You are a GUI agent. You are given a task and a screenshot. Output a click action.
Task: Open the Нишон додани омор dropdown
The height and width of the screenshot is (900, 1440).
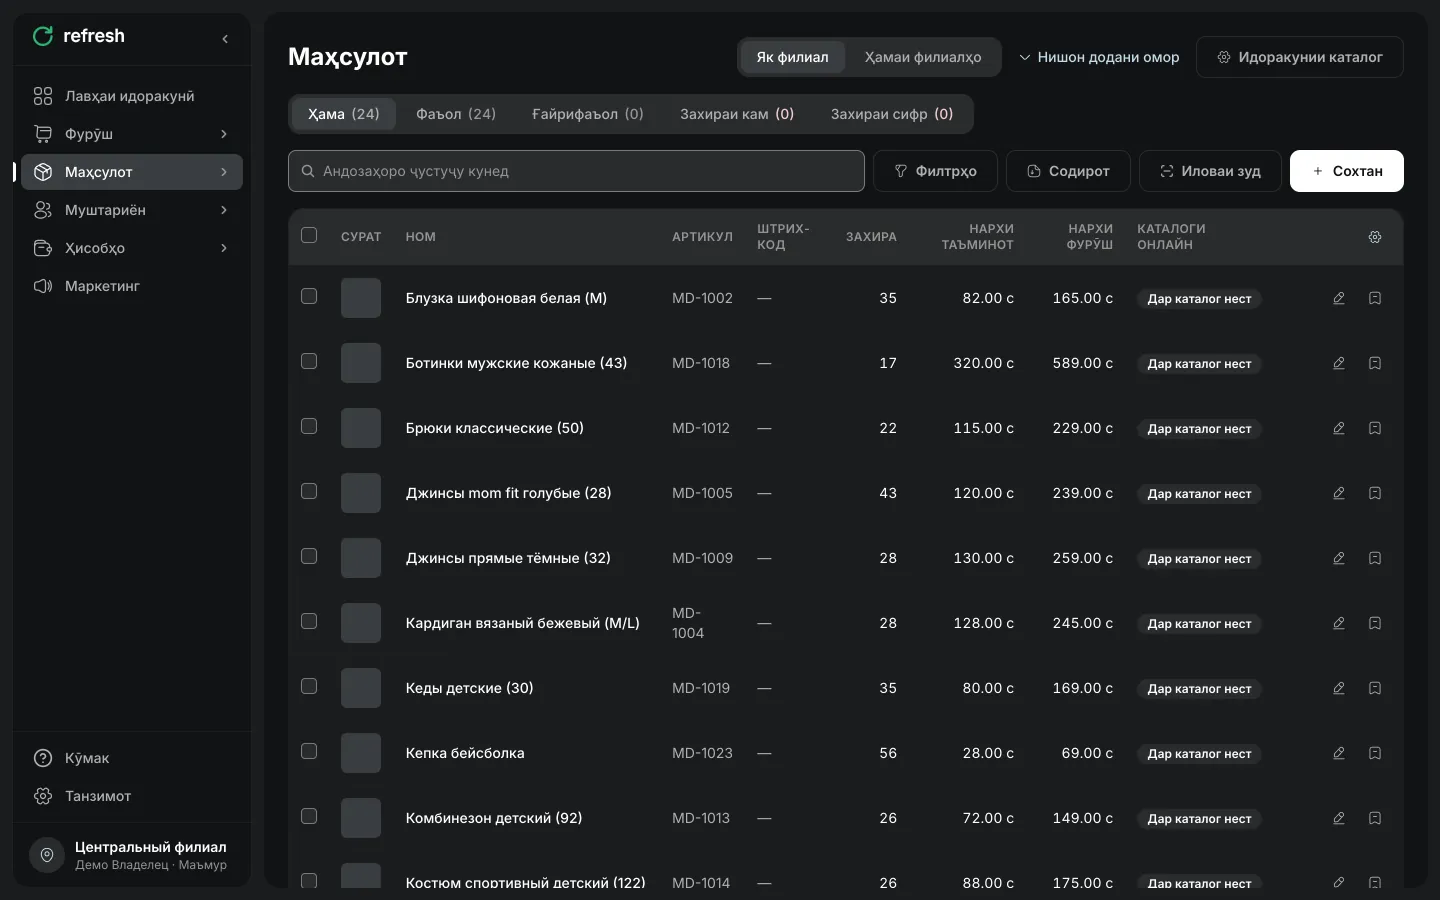click(1099, 57)
